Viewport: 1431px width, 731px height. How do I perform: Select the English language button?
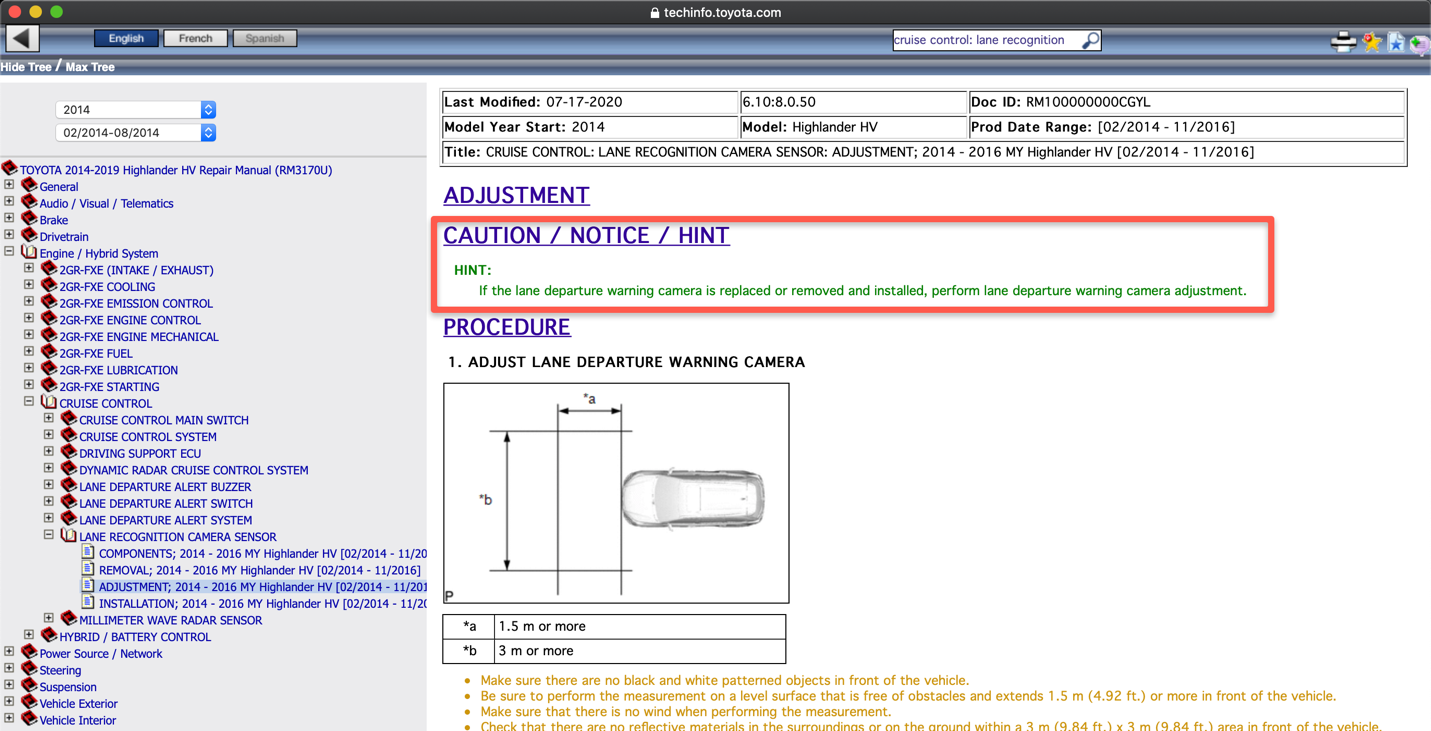[x=126, y=37]
